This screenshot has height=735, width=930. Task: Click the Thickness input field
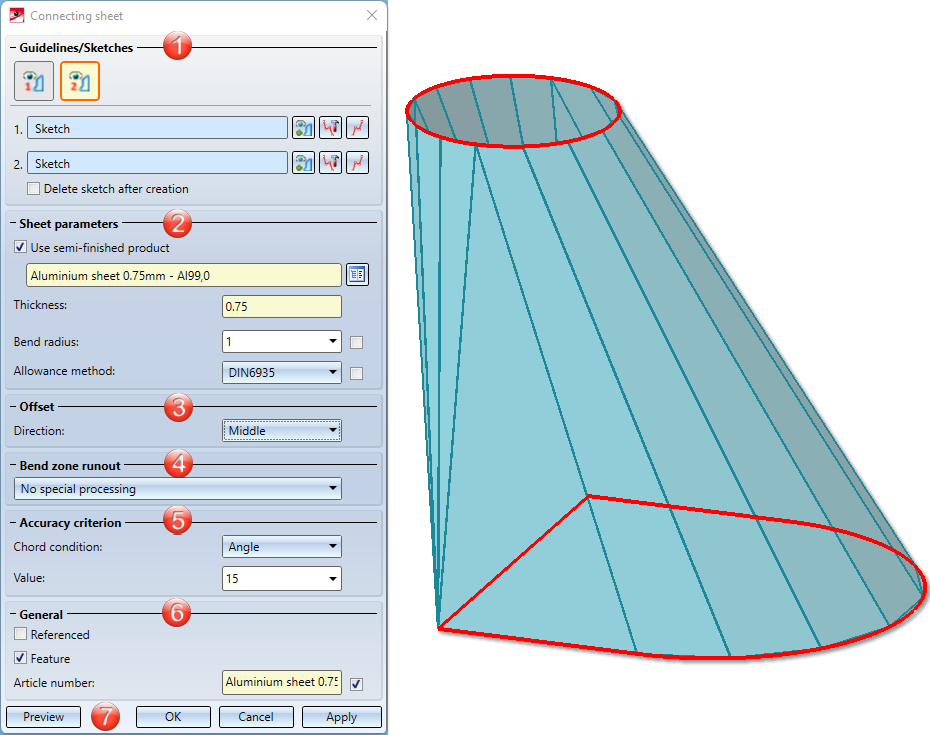click(x=282, y=307)
